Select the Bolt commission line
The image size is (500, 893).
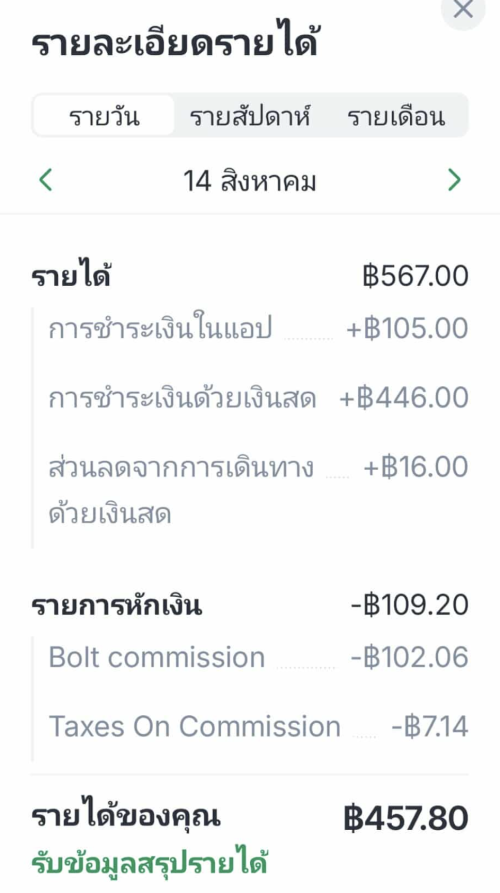[258, 657]
